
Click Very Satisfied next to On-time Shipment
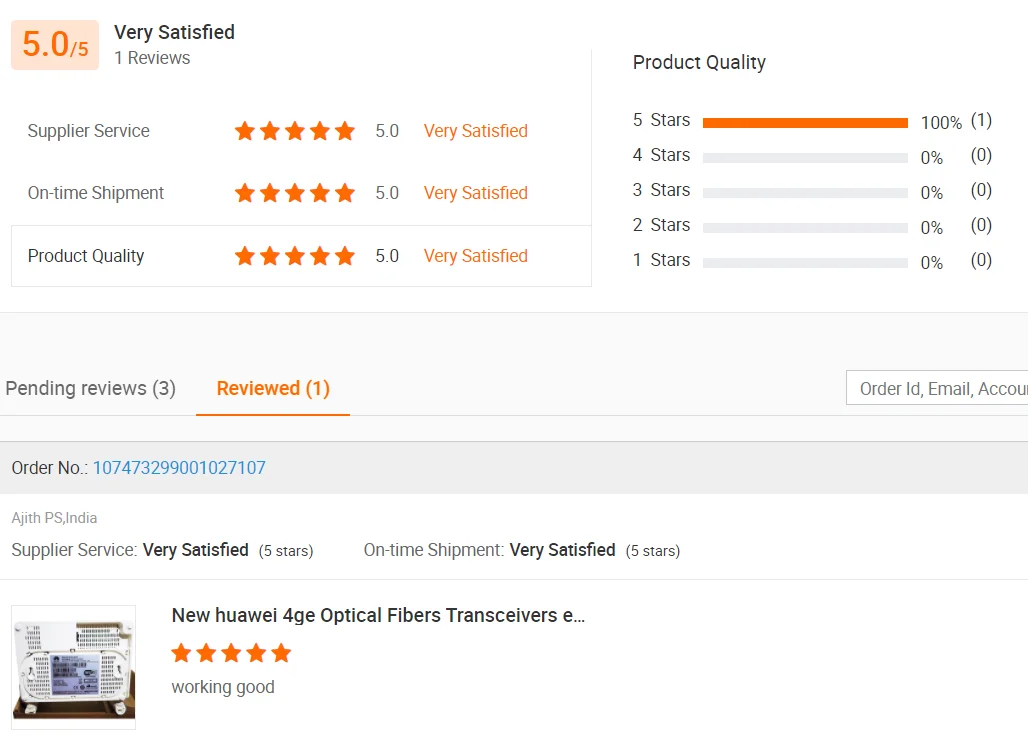coord(475,193)
